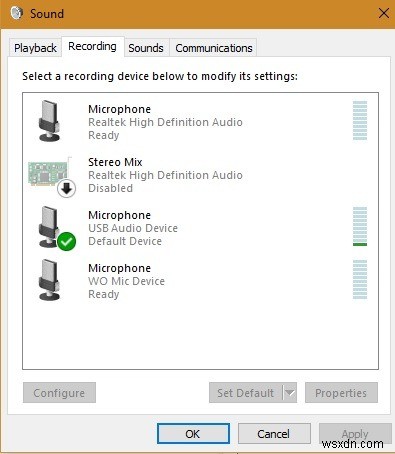Click the WO Mic Device microphone icon
The height and width of the screenshot is (454, 395).
[x=49, y=280]
